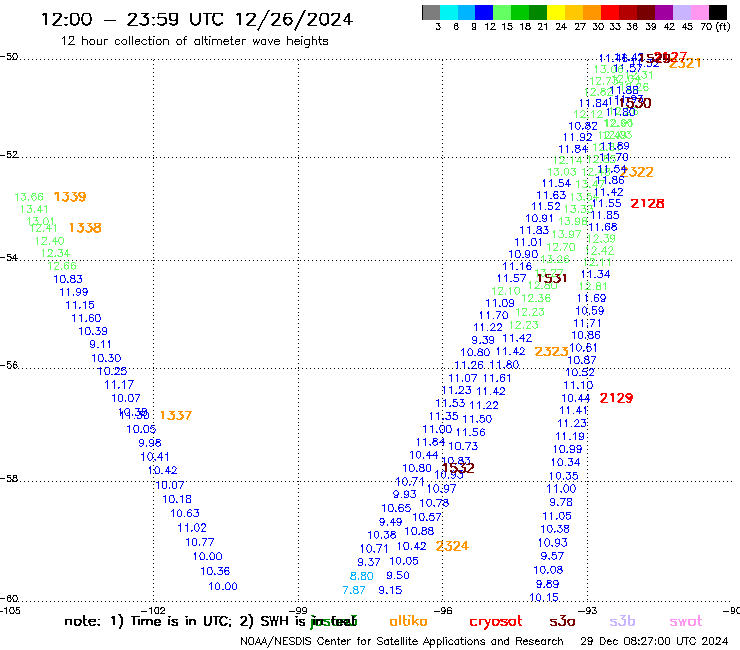
Task: Click the wave height value 9.89
Action: [547, 584]
